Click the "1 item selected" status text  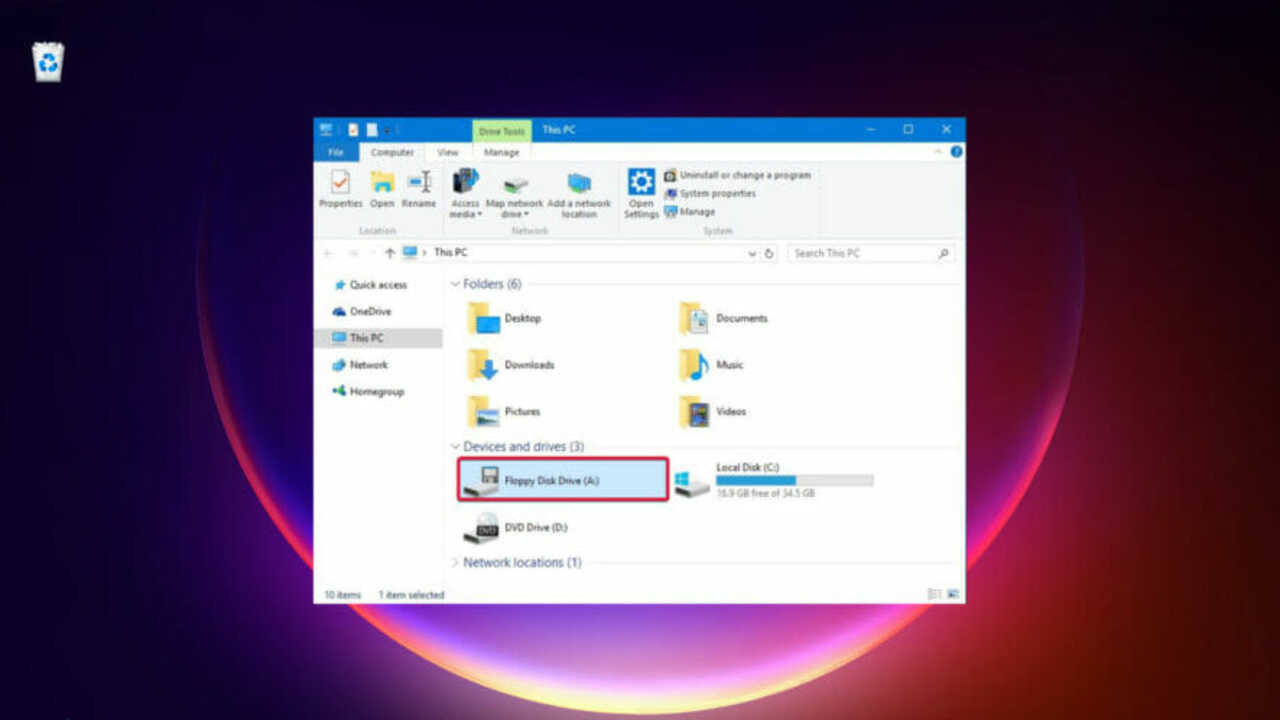click(411, 595)
